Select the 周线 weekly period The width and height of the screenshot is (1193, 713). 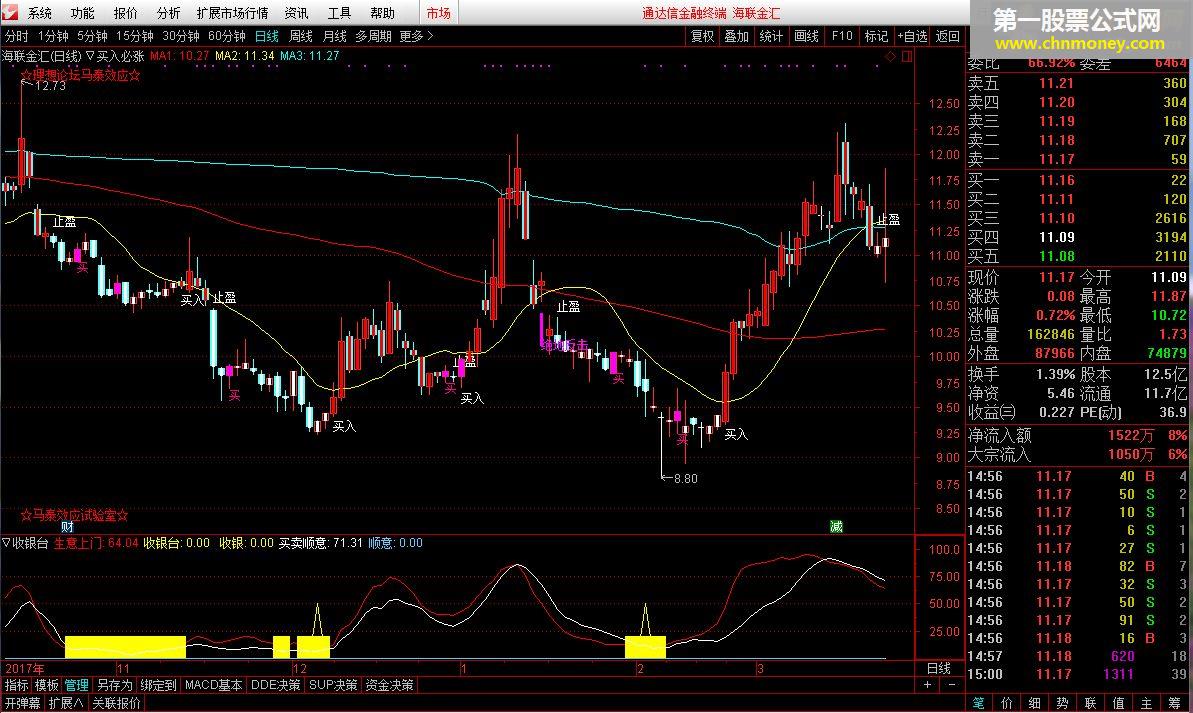[301, 36]
